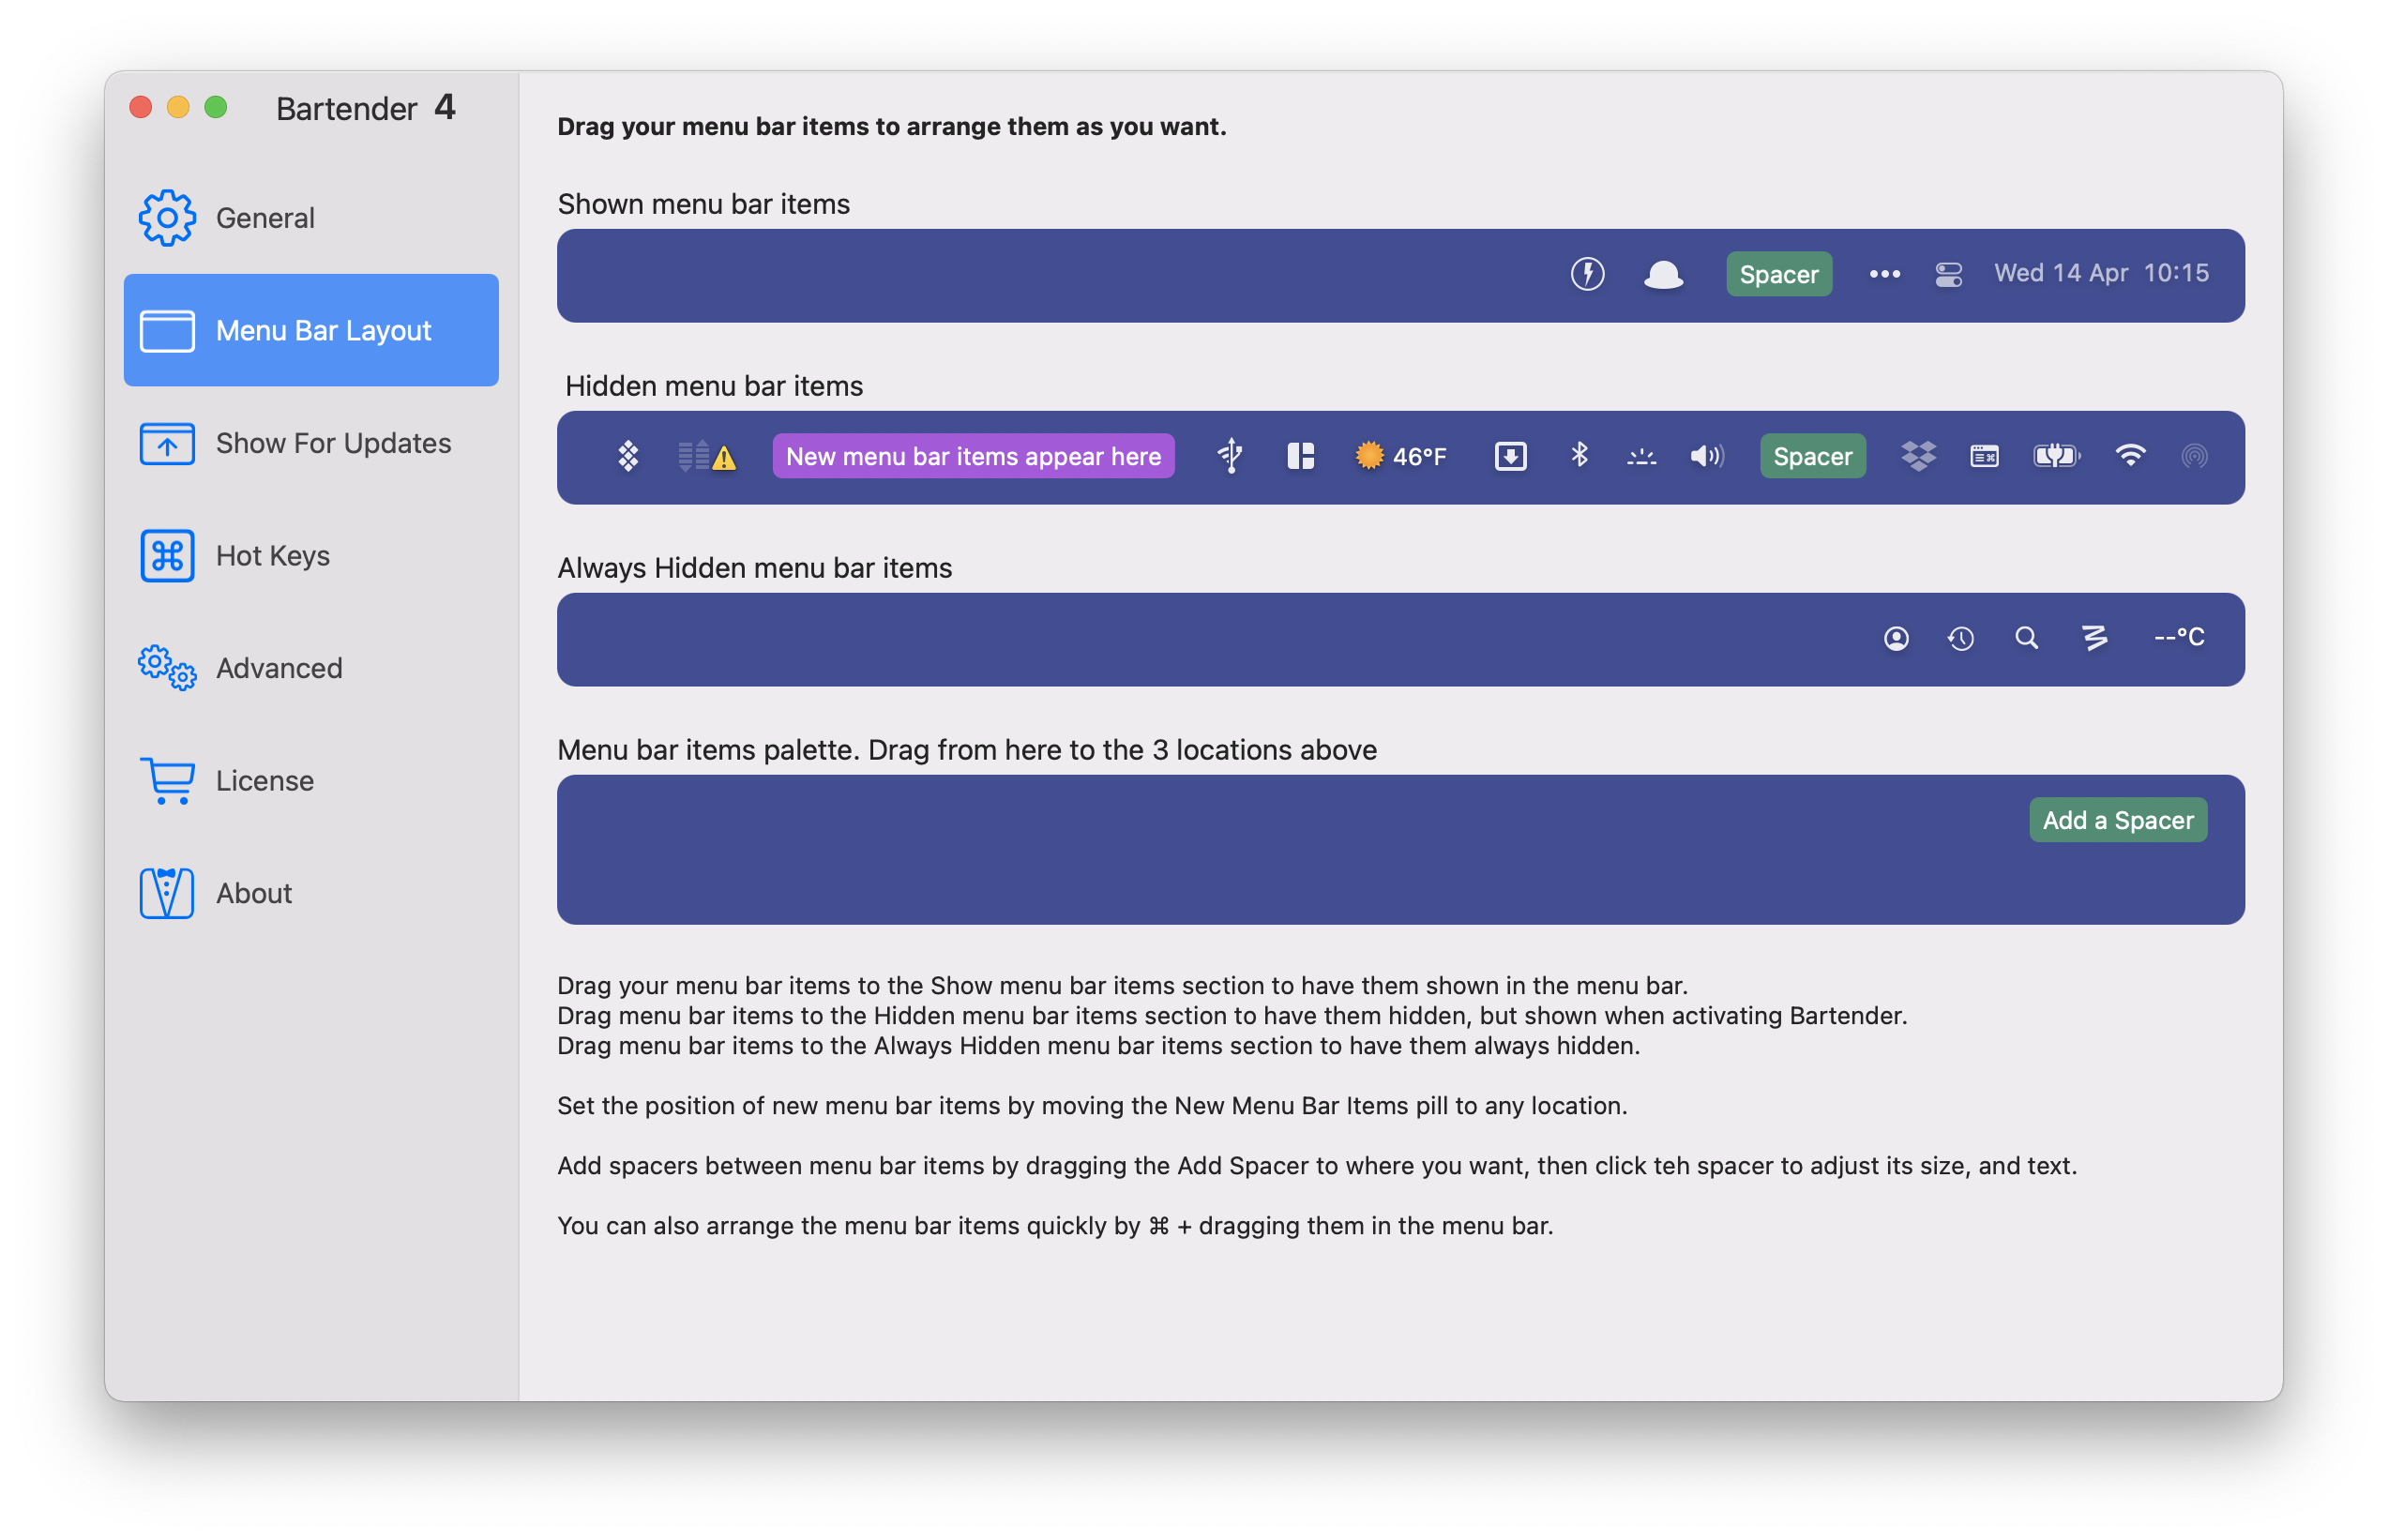Click the --°C temperature item in Always Hidden

tap(2180, 638)
